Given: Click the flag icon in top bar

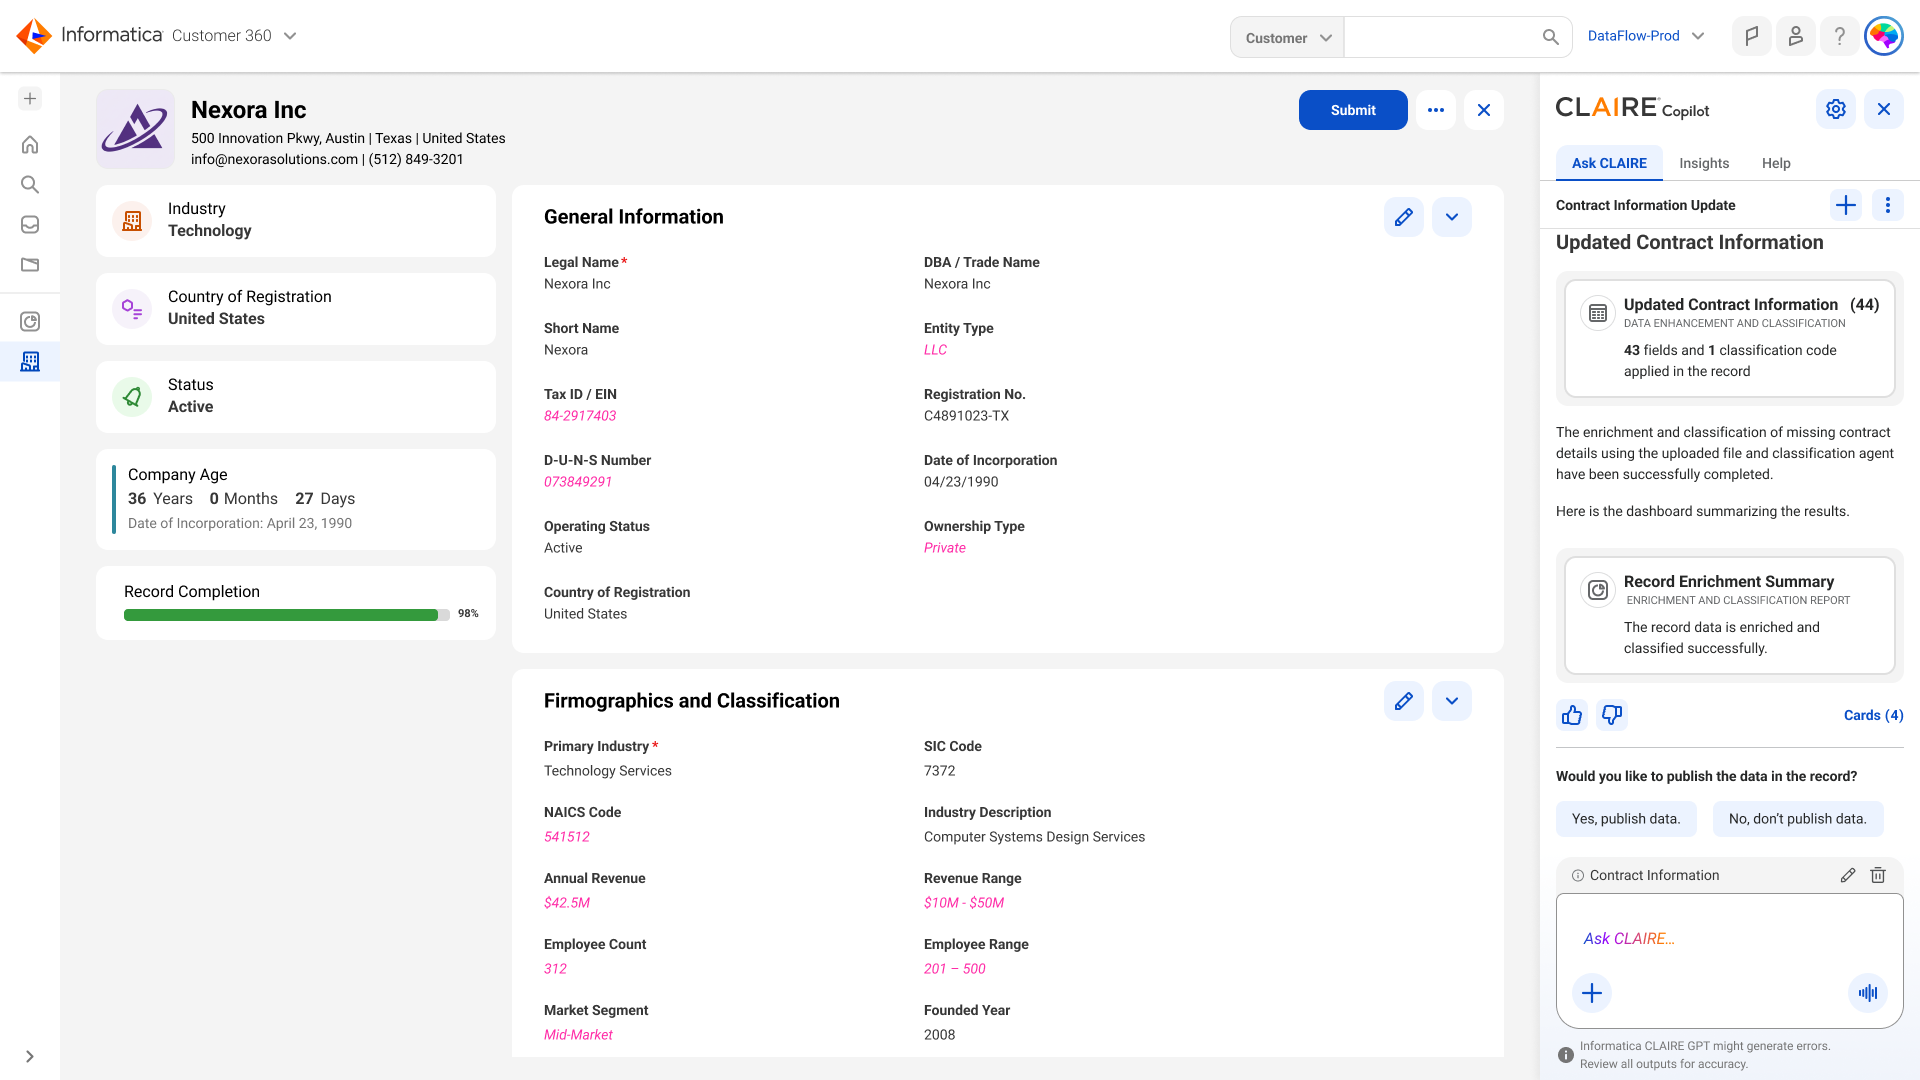Looking at the screenshot, I should [1752, 36].
